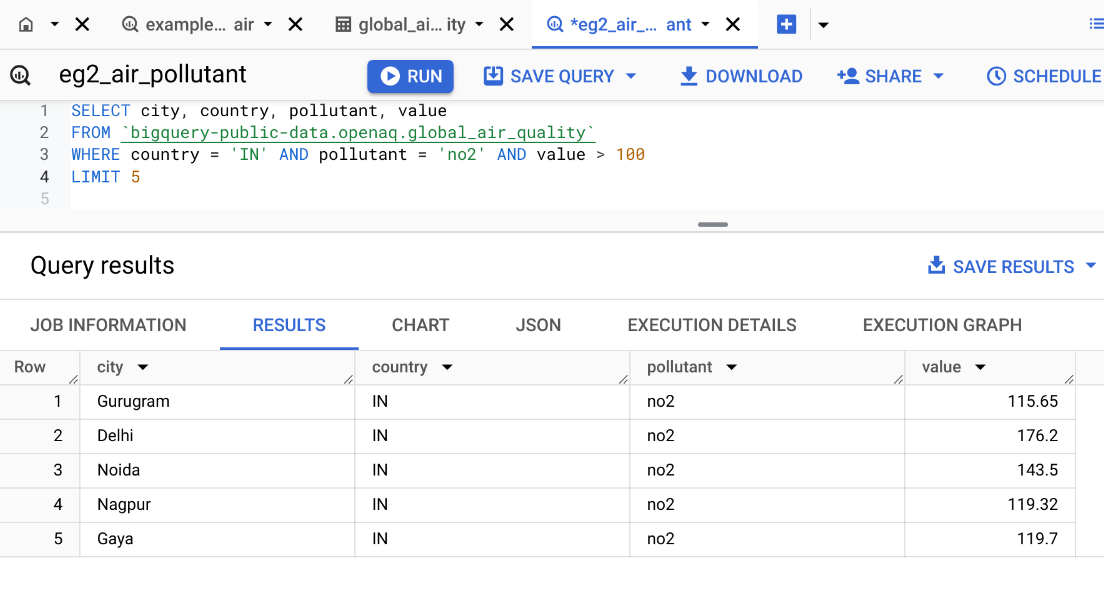Click the editor pane resize handle
This screenshot has width=1104, height=590.
pyautogui.click(x=713, y=225)
